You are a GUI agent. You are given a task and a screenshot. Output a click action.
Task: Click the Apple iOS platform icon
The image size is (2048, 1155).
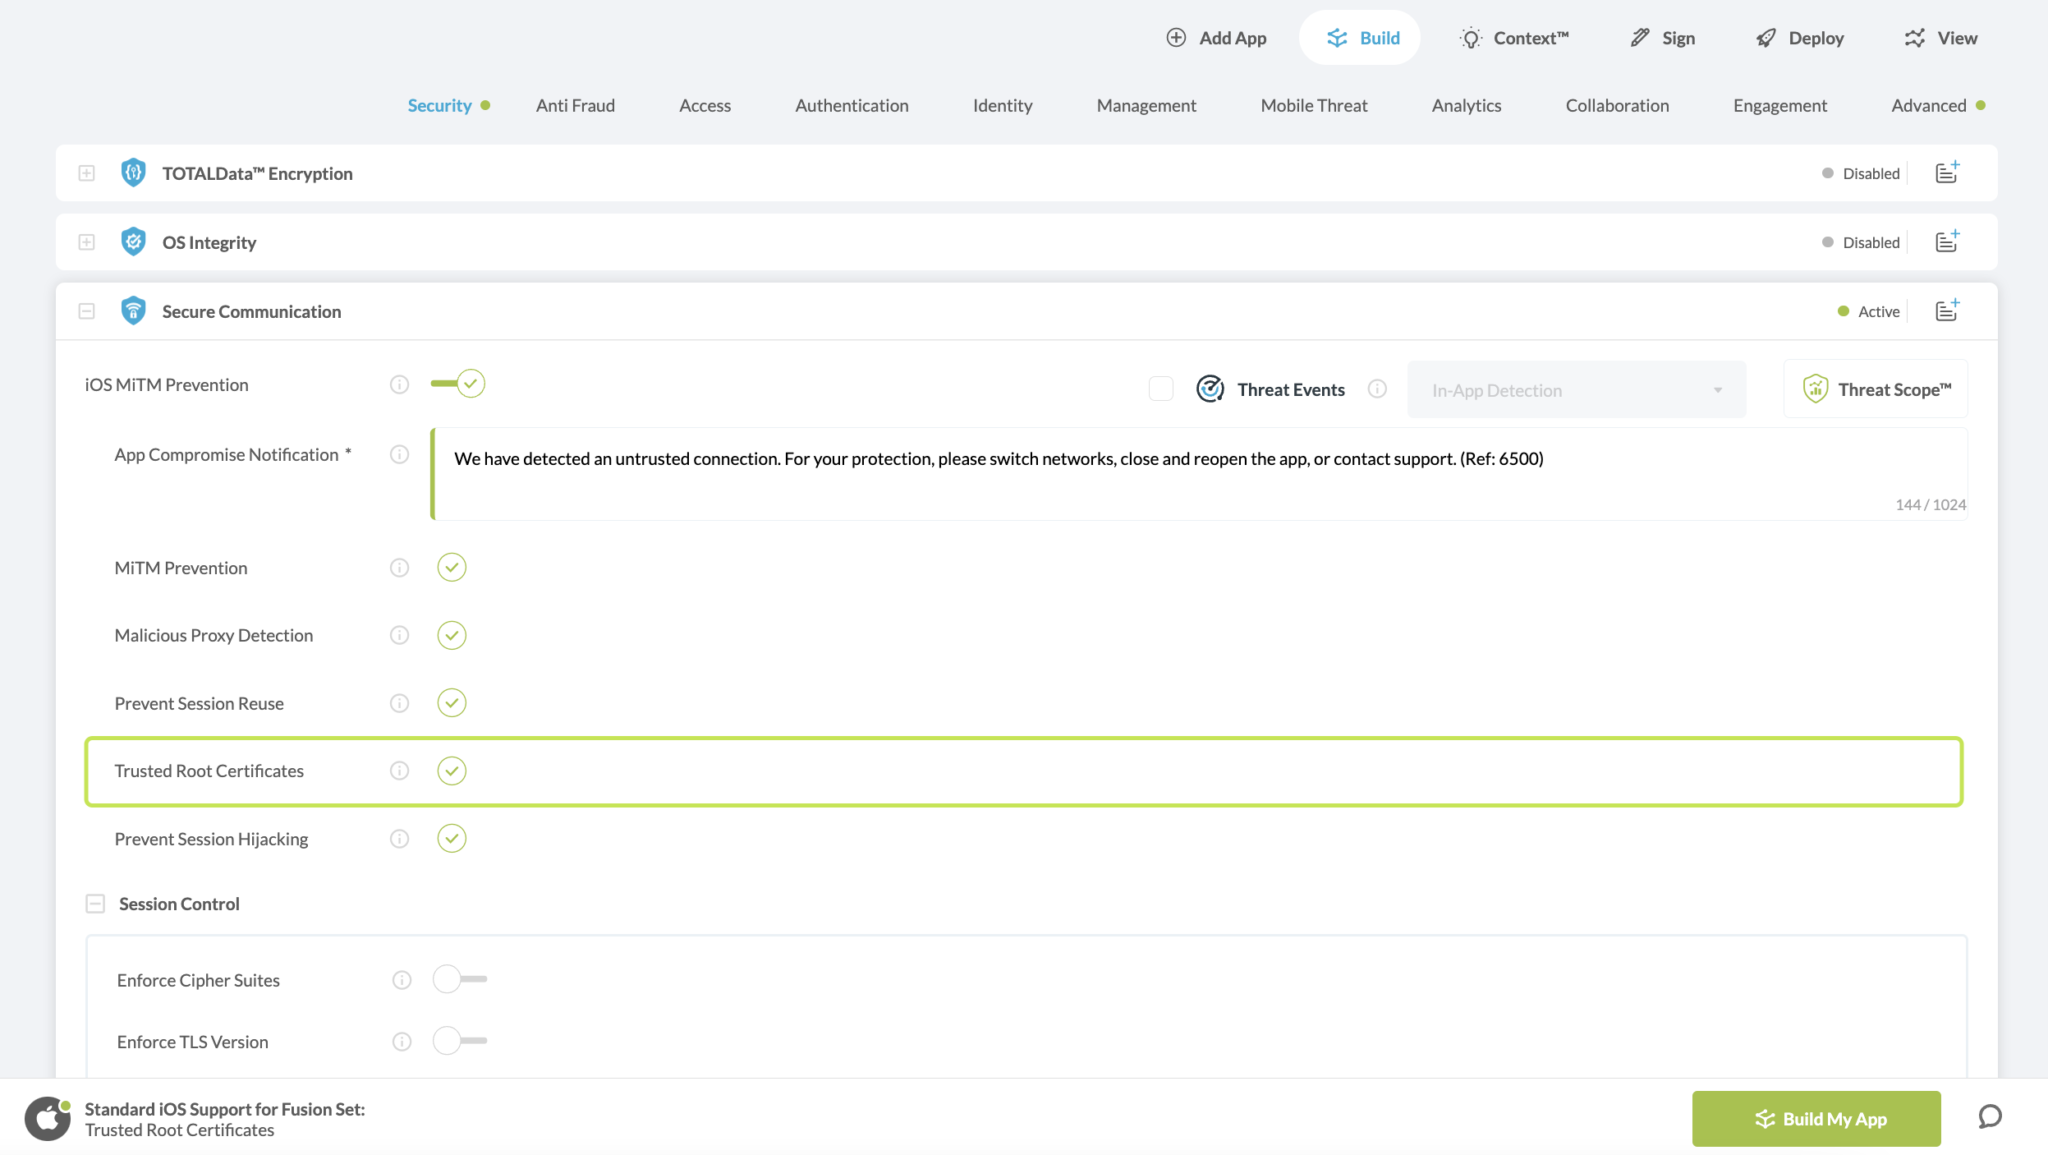47,1118
